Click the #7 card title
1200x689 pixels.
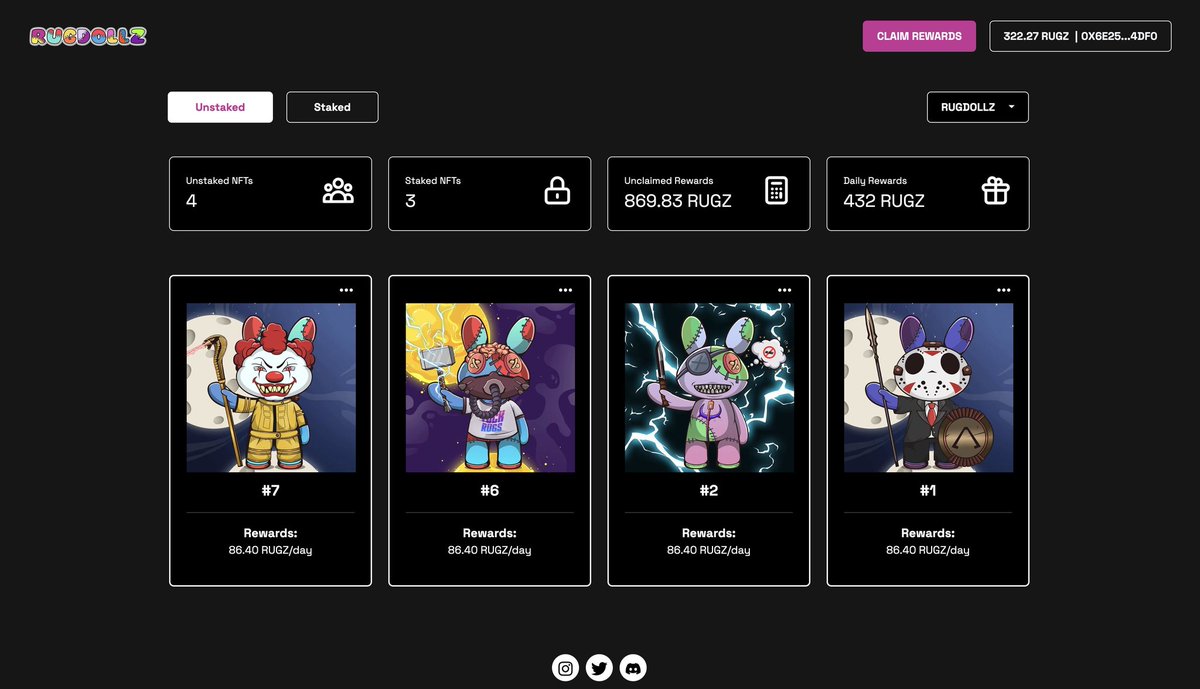click(x=271, y=491)
